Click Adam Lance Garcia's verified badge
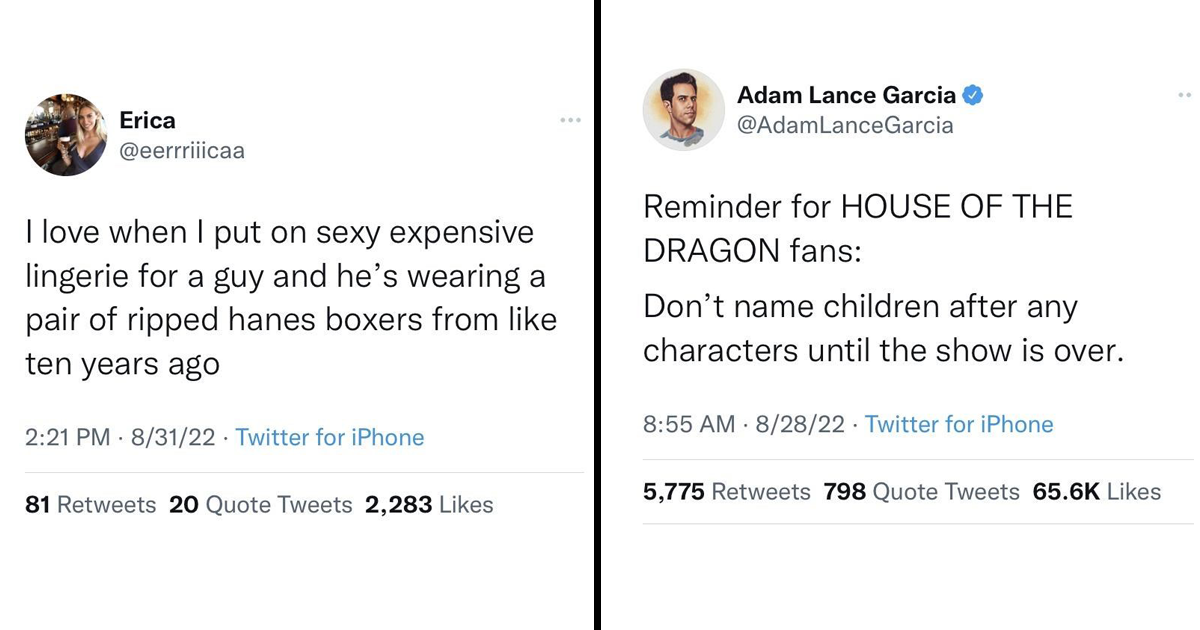The width and height of the screenshot is (1200, 630). coord(973,96)
